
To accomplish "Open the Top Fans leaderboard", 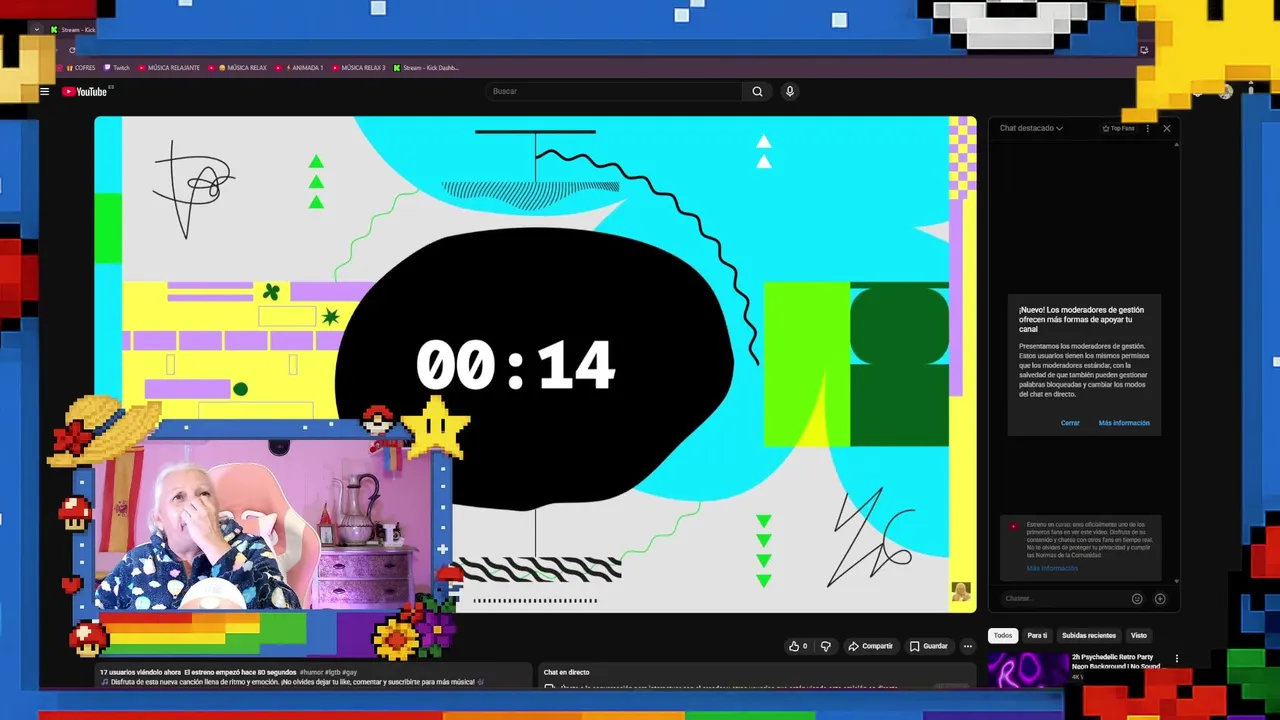I will click(1119, 128).
